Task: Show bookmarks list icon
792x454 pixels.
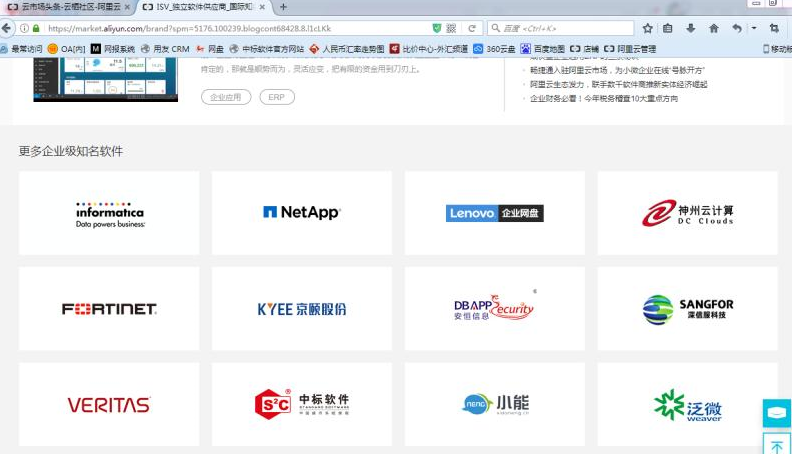Action: click(x=668, y=28)
